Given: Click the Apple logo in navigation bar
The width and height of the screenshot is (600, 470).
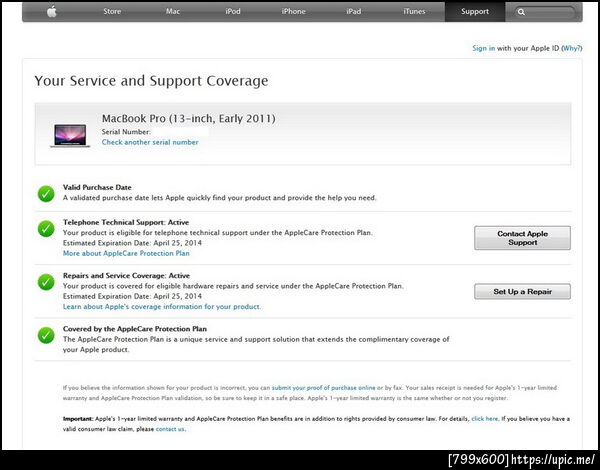Looking at the screenshot, I should pos(52,11).
